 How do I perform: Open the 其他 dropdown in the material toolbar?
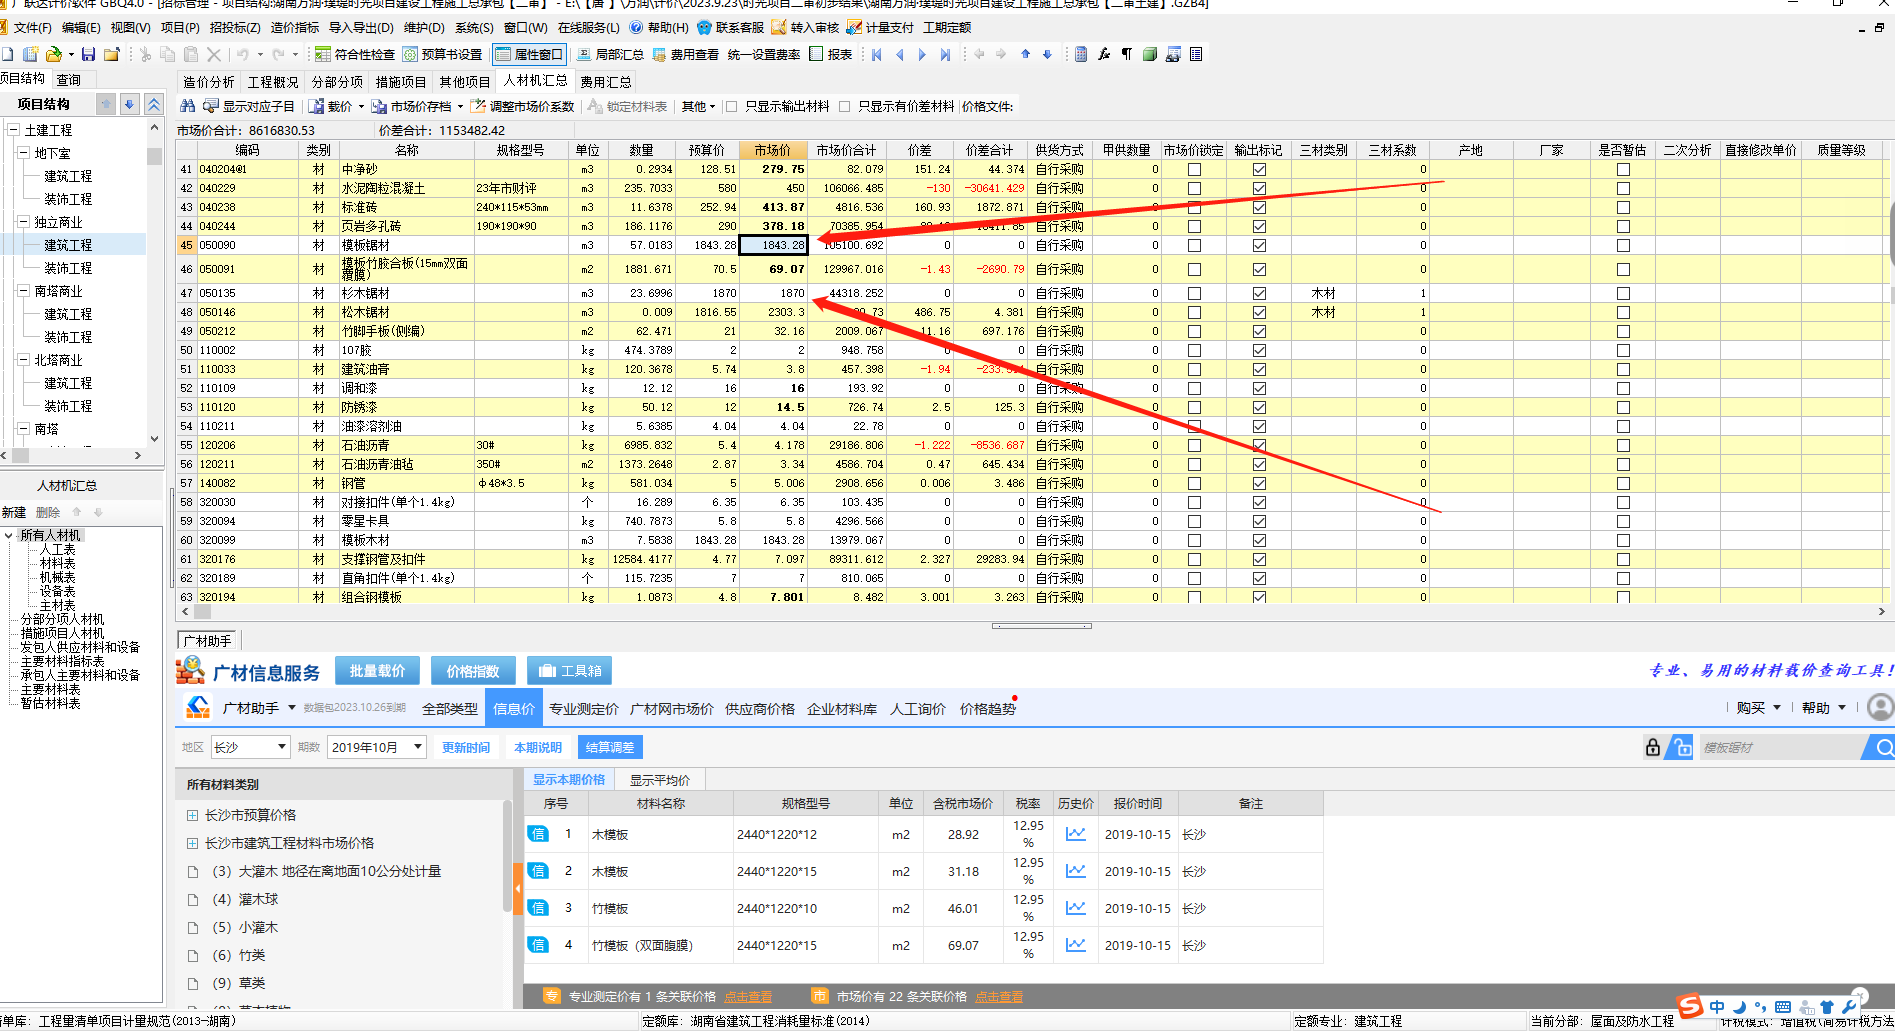[698, 106]
